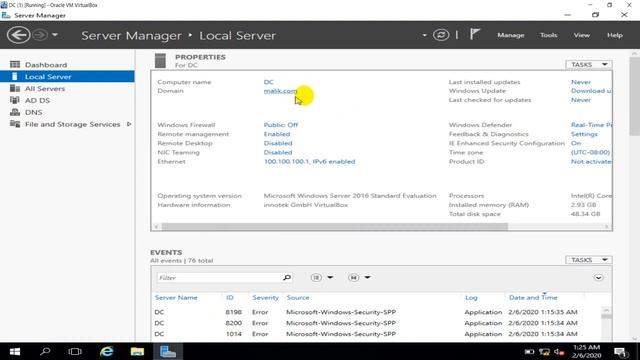The image size is (640, 360).
Task: Click the All Servers icon
Action: pyautogui.click(x=15, y=88)
